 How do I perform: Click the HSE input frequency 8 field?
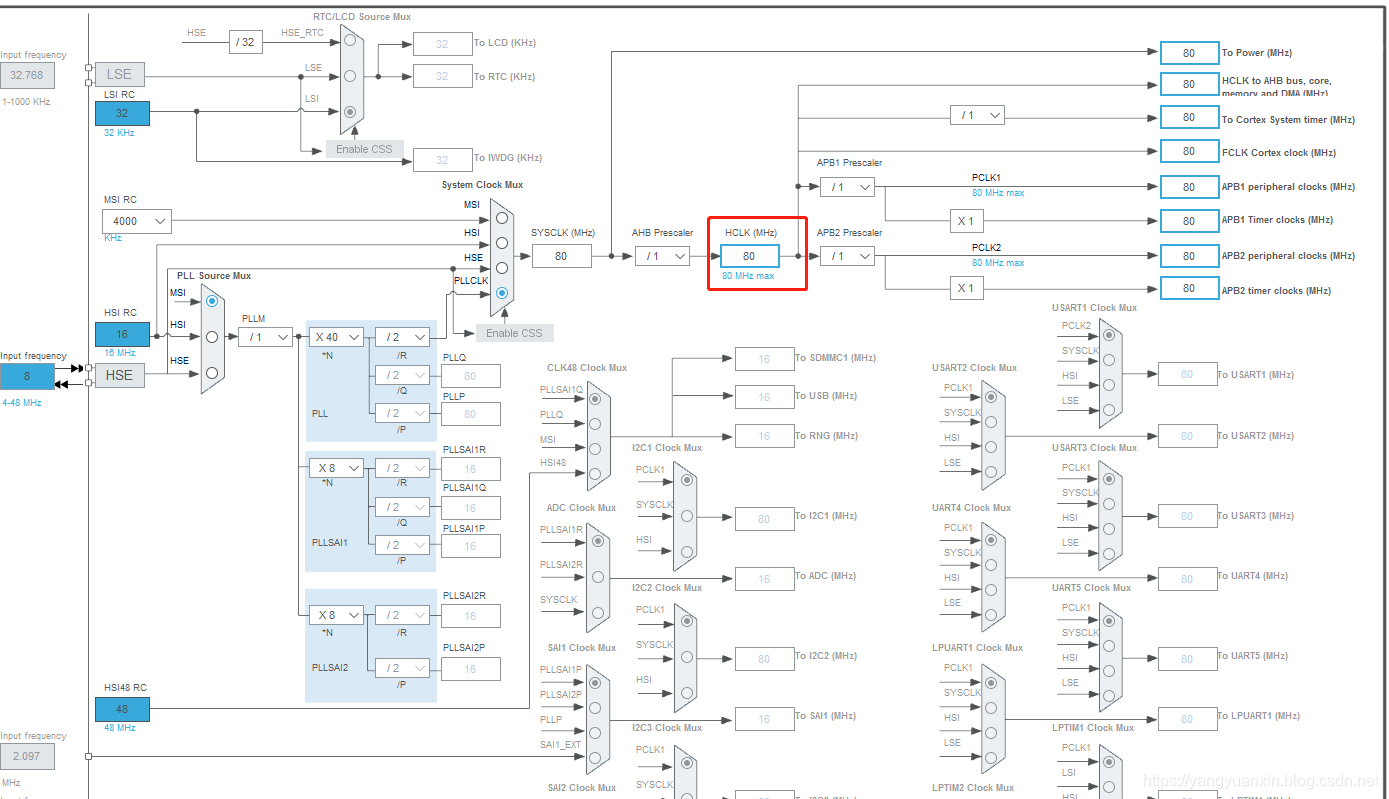(27, 376)
